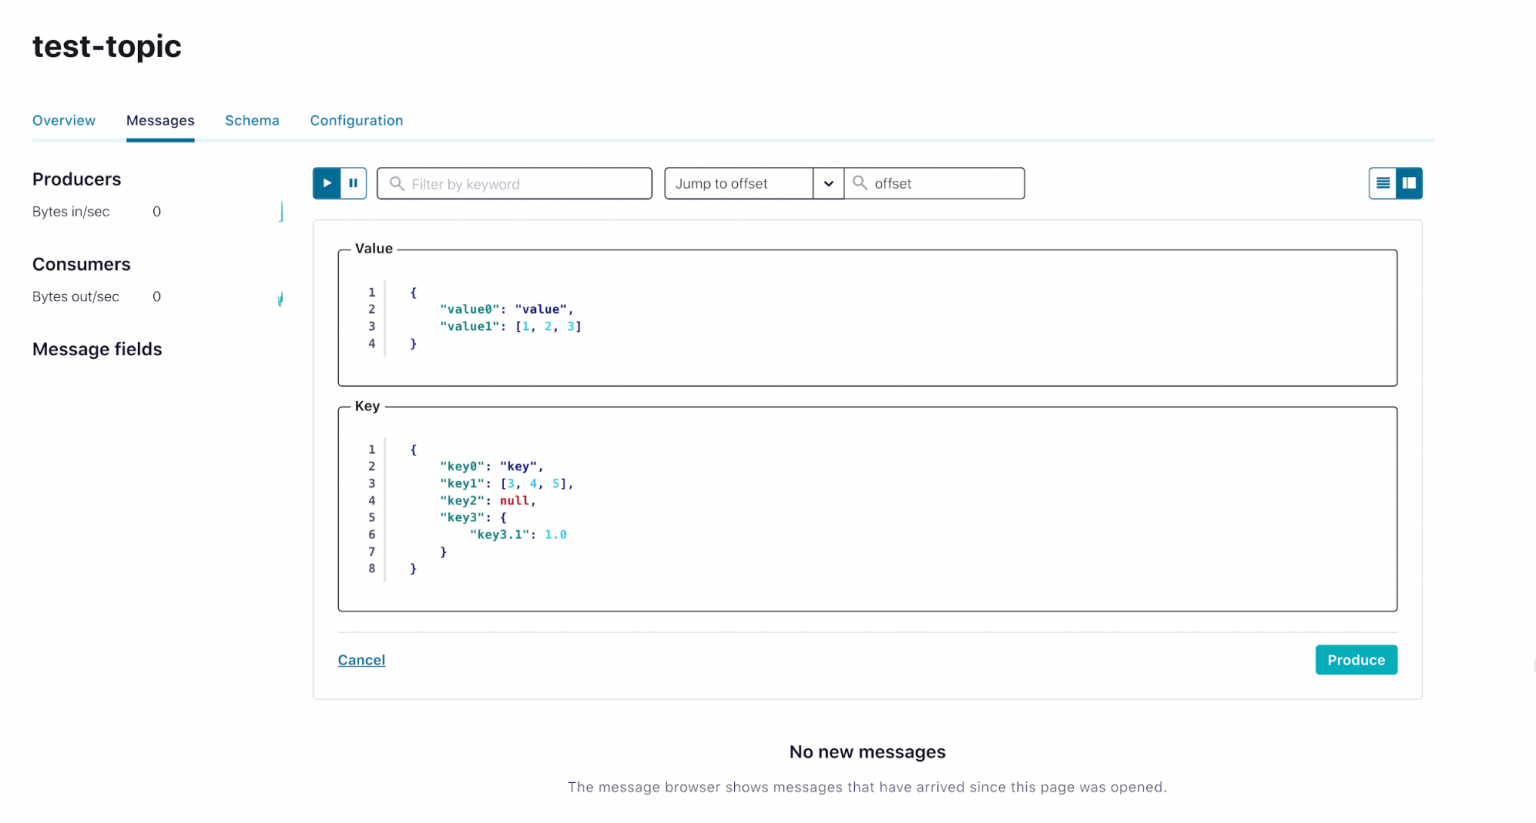This screenshot has height=823, width=1536.
Task: Click the magnifier icon in keyword filter
Action: (x=397, y=184)
